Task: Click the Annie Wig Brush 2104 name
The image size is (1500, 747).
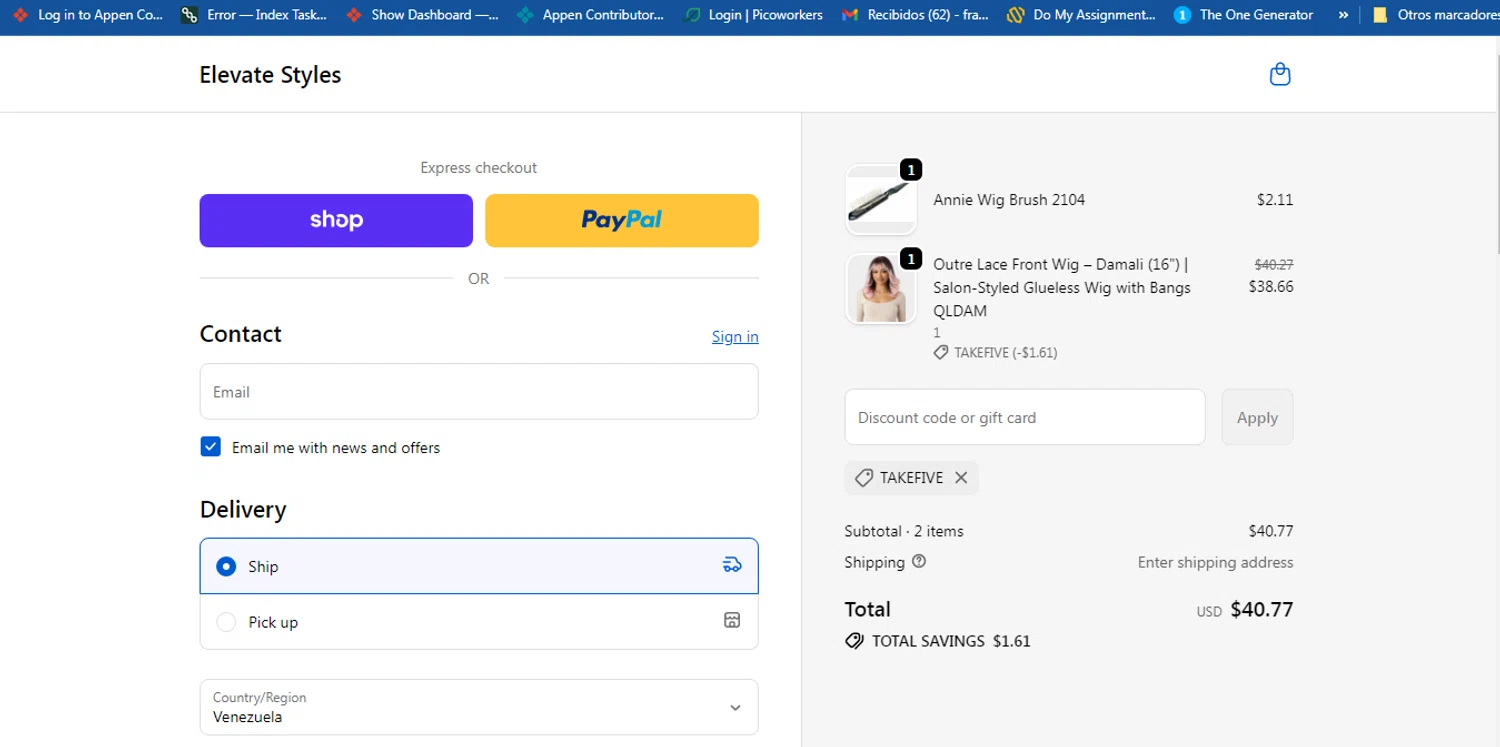Action: [1009, 200]
